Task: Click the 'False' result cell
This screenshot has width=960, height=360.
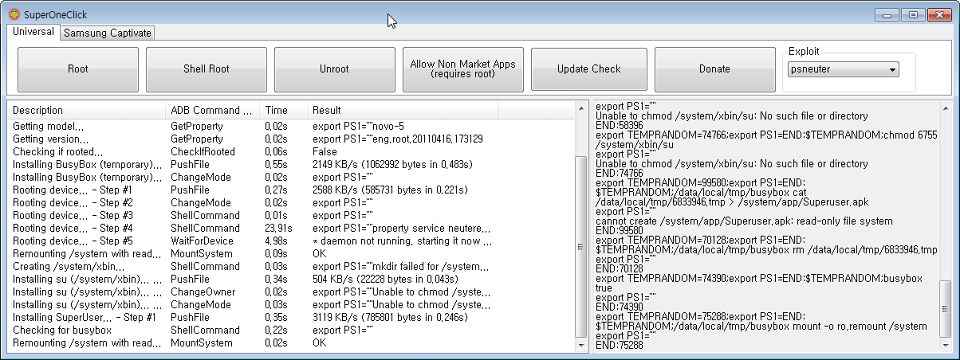Action: pos(324,152)
